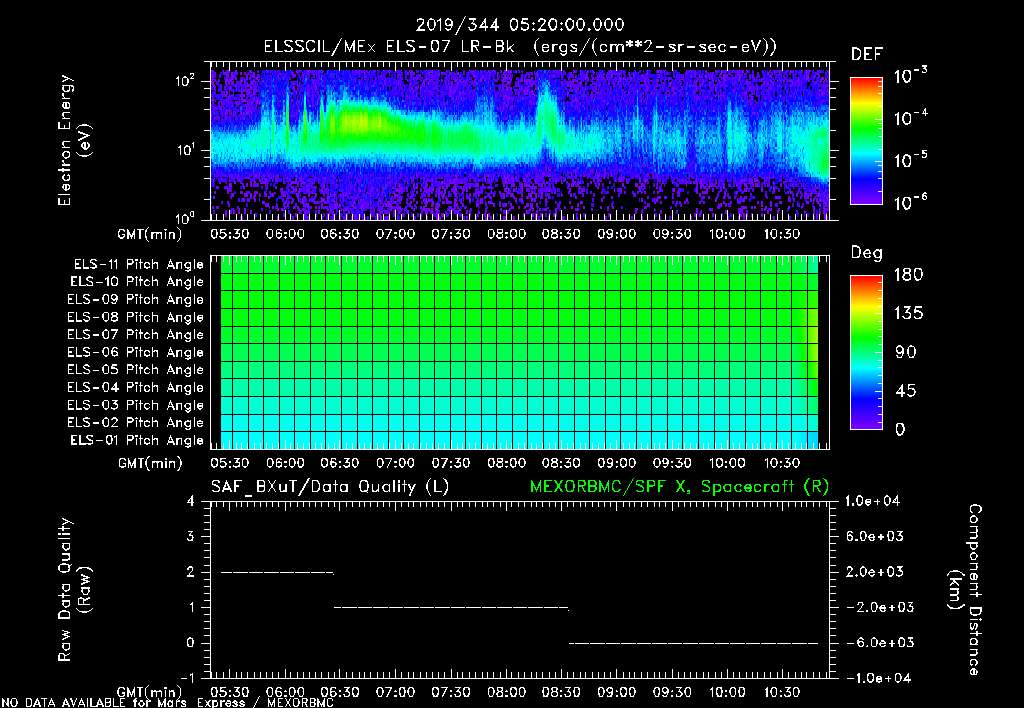Screen dimensions: 1024x708
Task: Click the Deg pitch angle color bar
Action: [866, 352]
